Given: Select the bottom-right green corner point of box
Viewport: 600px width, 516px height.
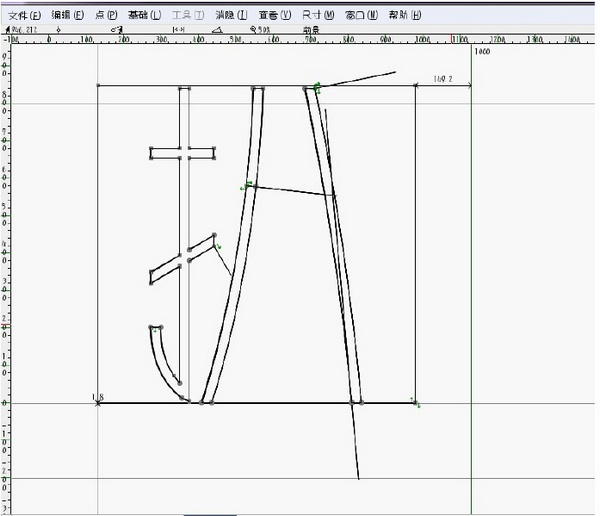Looking at the screenshot, I should coord(417,404).
